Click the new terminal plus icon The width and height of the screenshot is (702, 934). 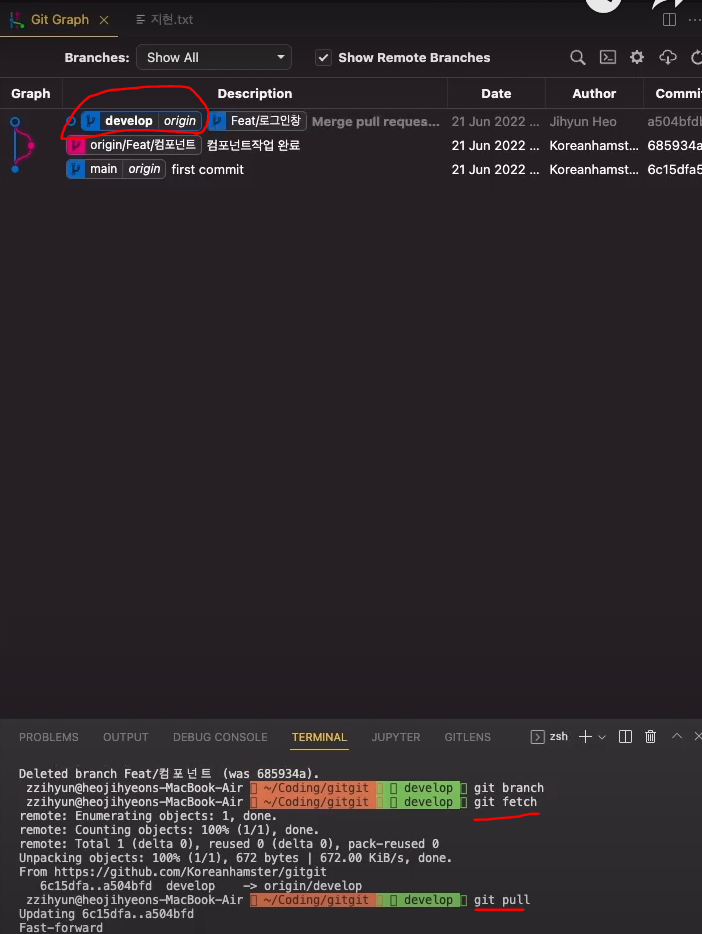585,737
